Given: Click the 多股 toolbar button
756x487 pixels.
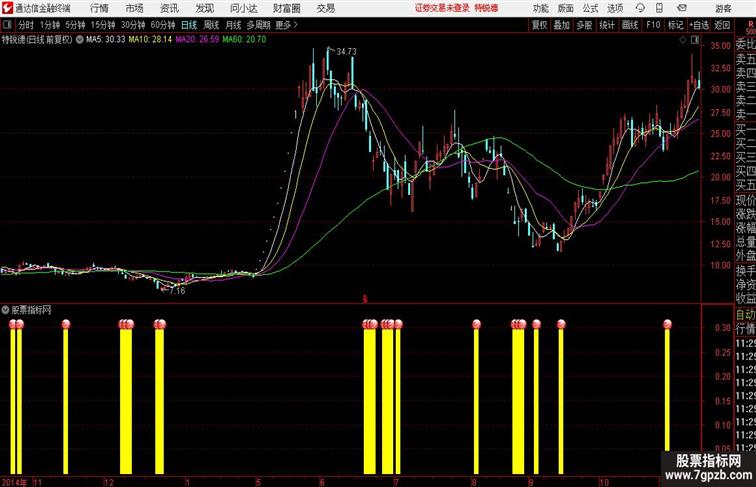Looking at the screenshot, I should (584, 25).
